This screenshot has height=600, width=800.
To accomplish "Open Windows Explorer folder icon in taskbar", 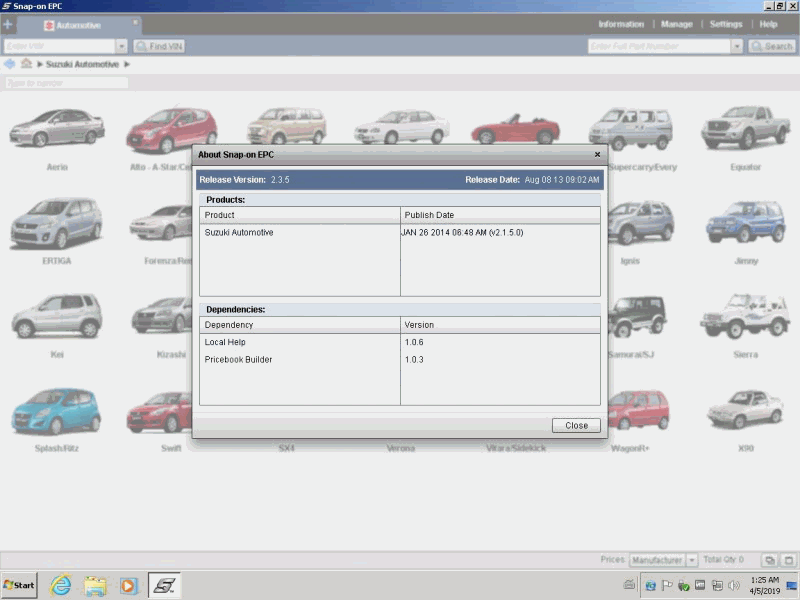I will point(95,585).
